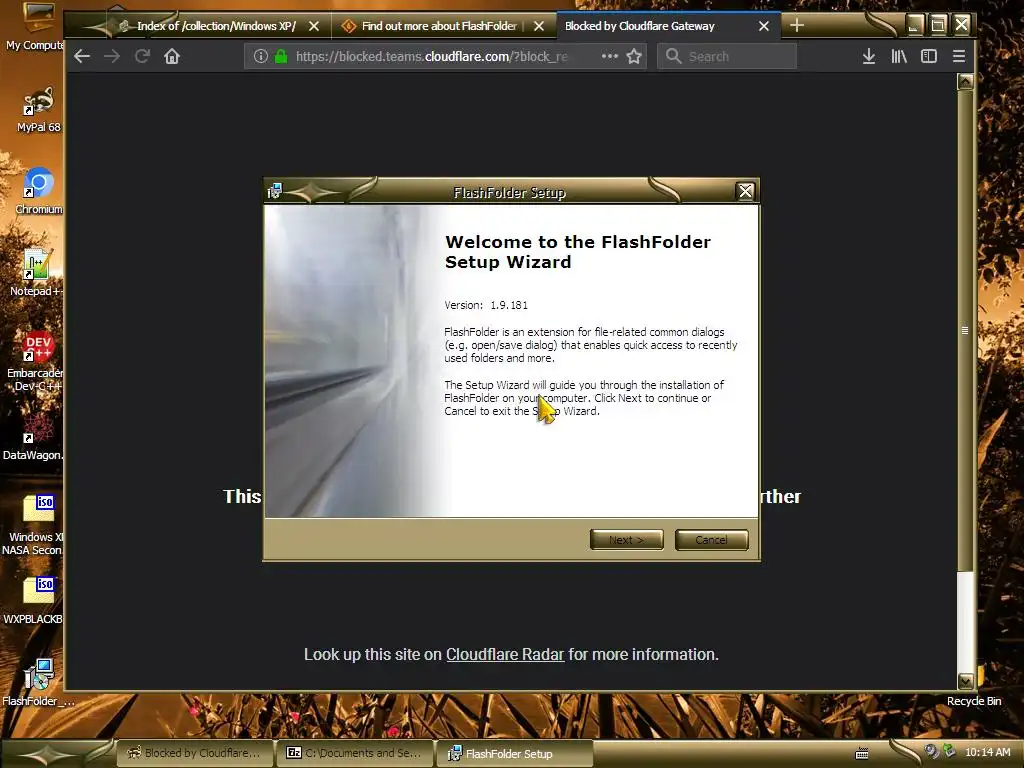Select the WXPBLACKB ISO file icon

pyautogui.click(x=34, y=601)
